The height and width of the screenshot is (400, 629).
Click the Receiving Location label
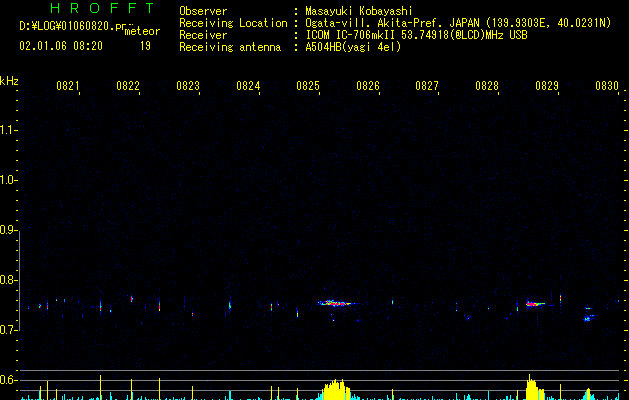click(x=233, y=23)
